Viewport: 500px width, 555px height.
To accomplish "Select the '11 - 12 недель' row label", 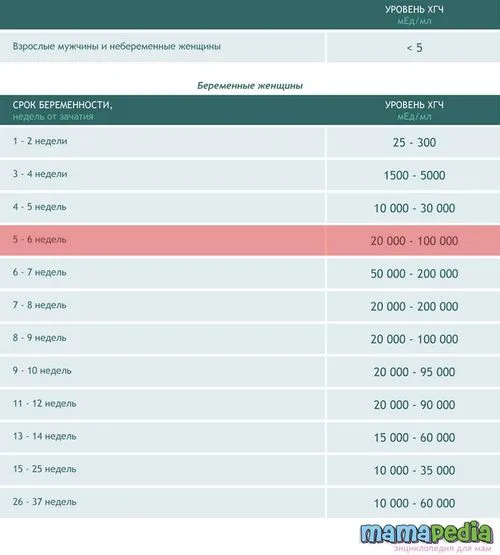I will (45, 404).
